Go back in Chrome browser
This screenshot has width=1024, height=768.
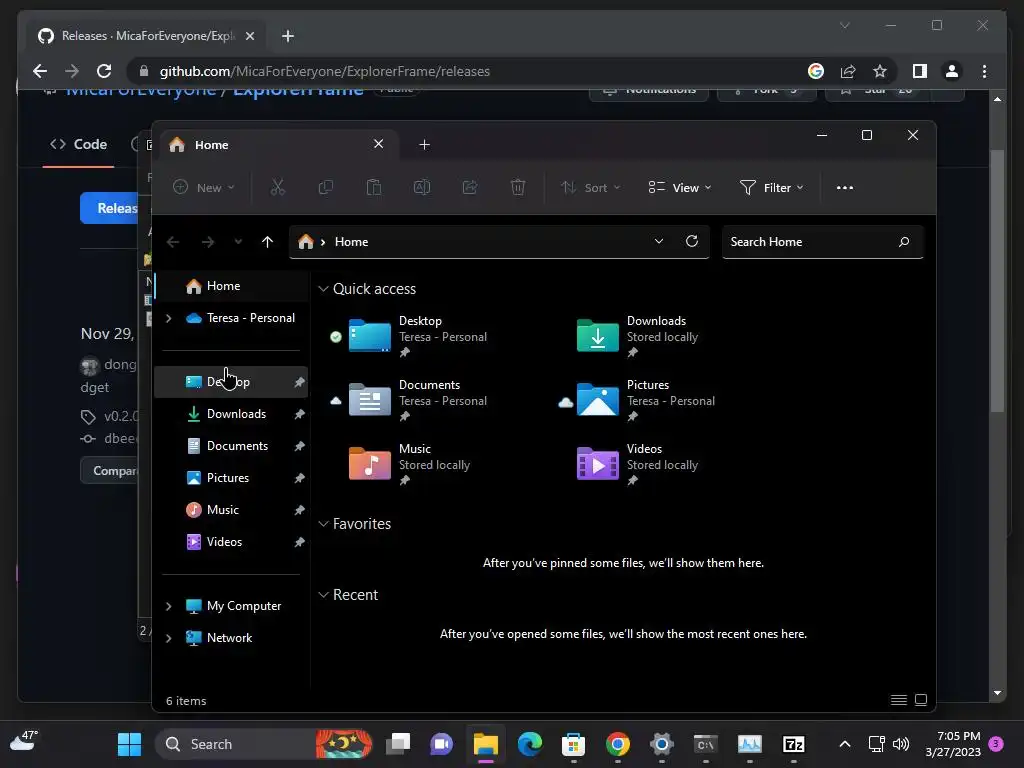click(x=40, y=71)
